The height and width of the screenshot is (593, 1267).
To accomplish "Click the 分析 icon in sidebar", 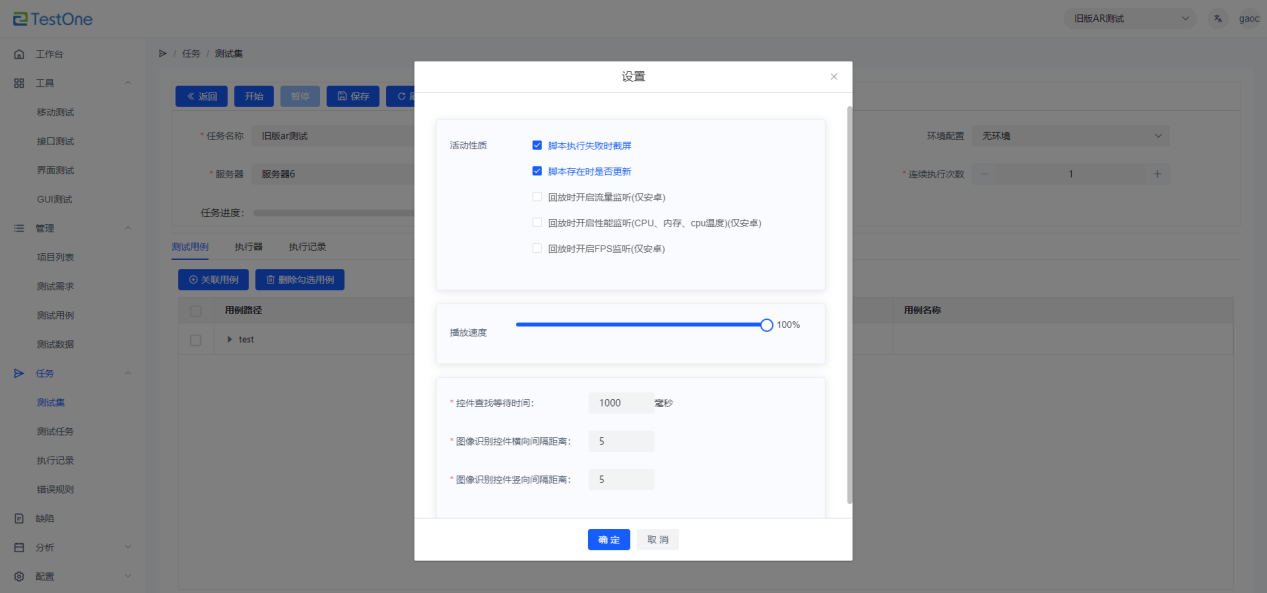I will tap(19, 547).
